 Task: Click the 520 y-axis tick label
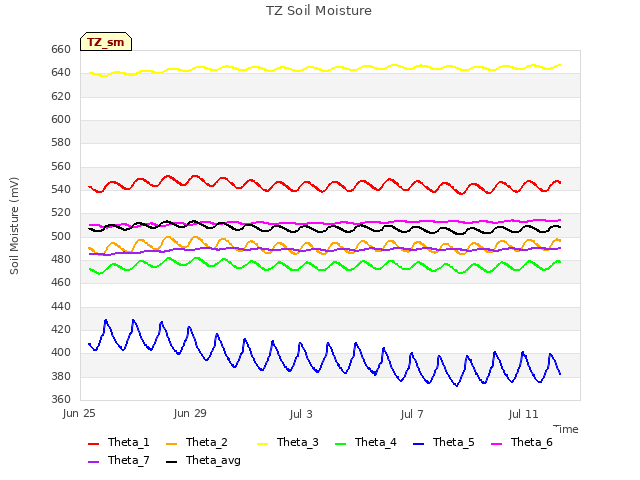coord(61,213)
